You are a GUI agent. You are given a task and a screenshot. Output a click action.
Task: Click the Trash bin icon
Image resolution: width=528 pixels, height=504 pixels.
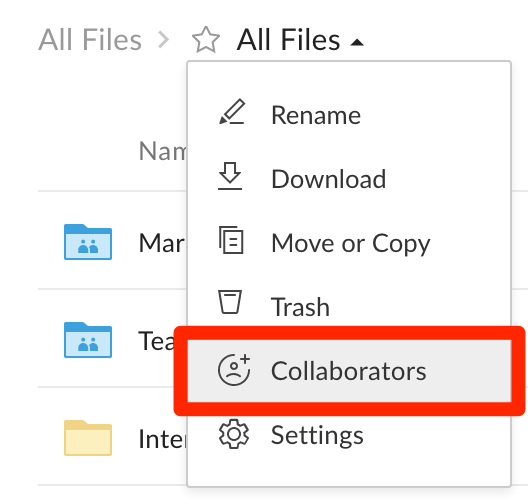(230, 302)
